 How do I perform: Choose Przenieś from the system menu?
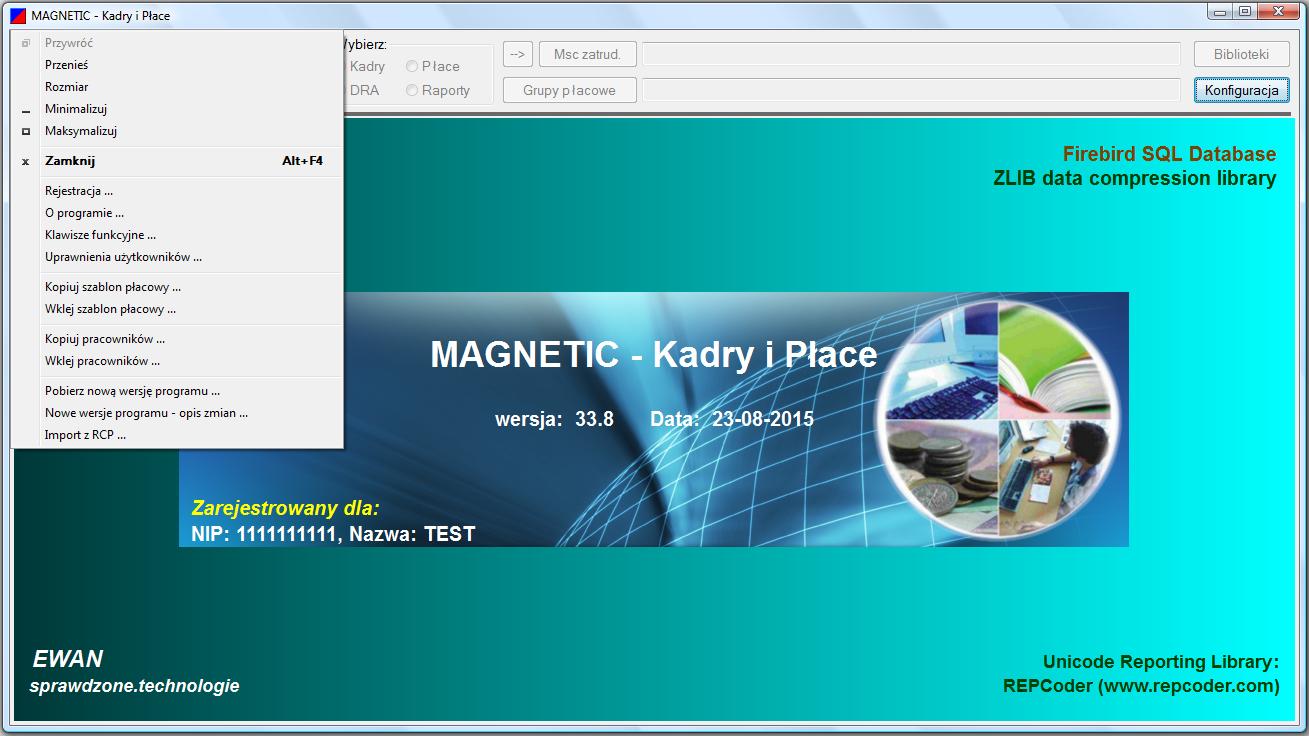[177, 65]
